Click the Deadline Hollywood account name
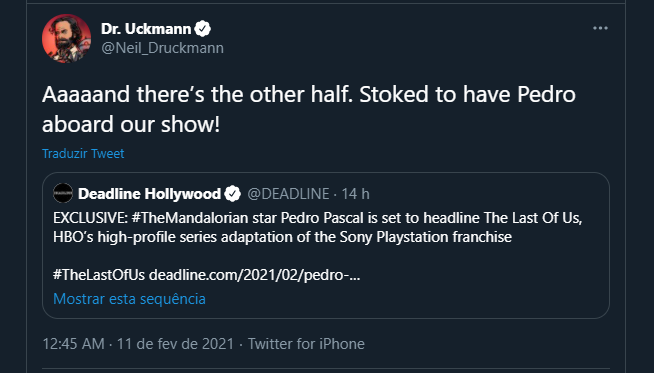 149,194
